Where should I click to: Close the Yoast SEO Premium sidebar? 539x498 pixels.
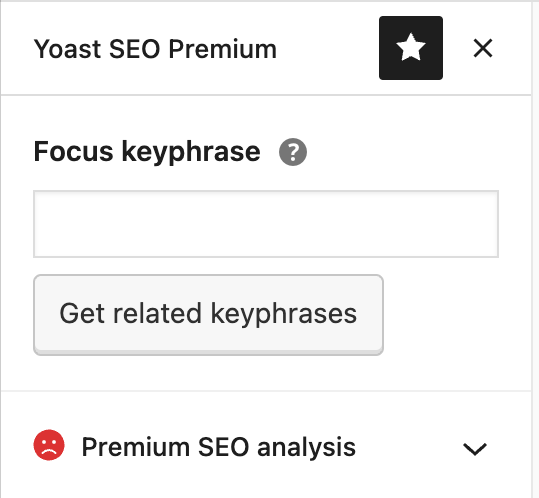click(x=483, y=48)
